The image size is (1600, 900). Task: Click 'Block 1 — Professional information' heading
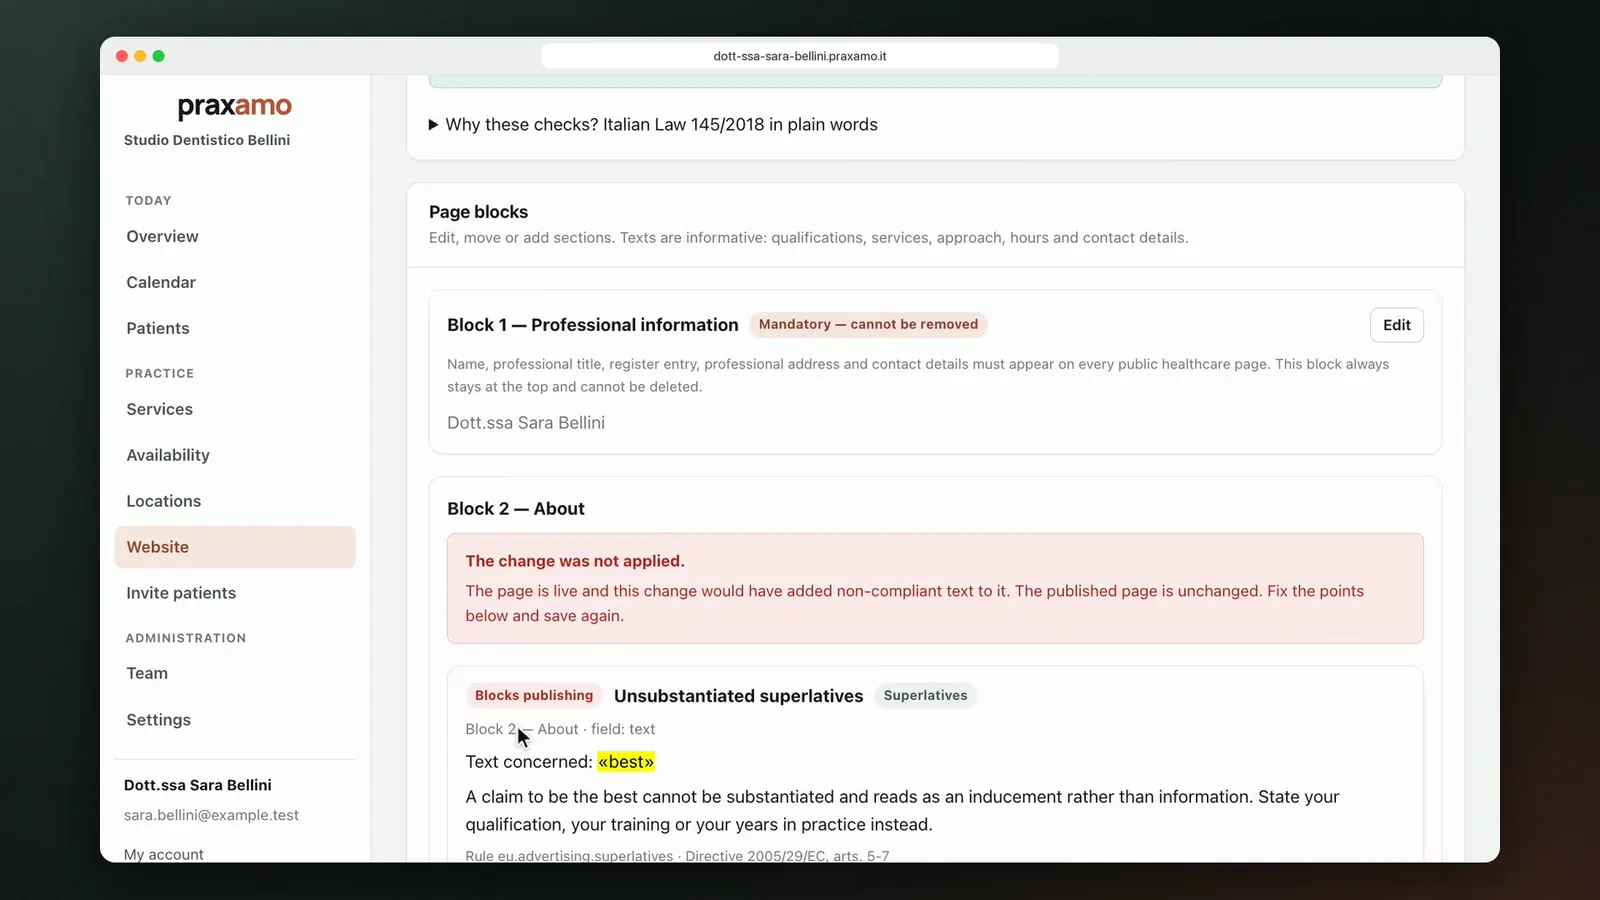click(593, 325)
